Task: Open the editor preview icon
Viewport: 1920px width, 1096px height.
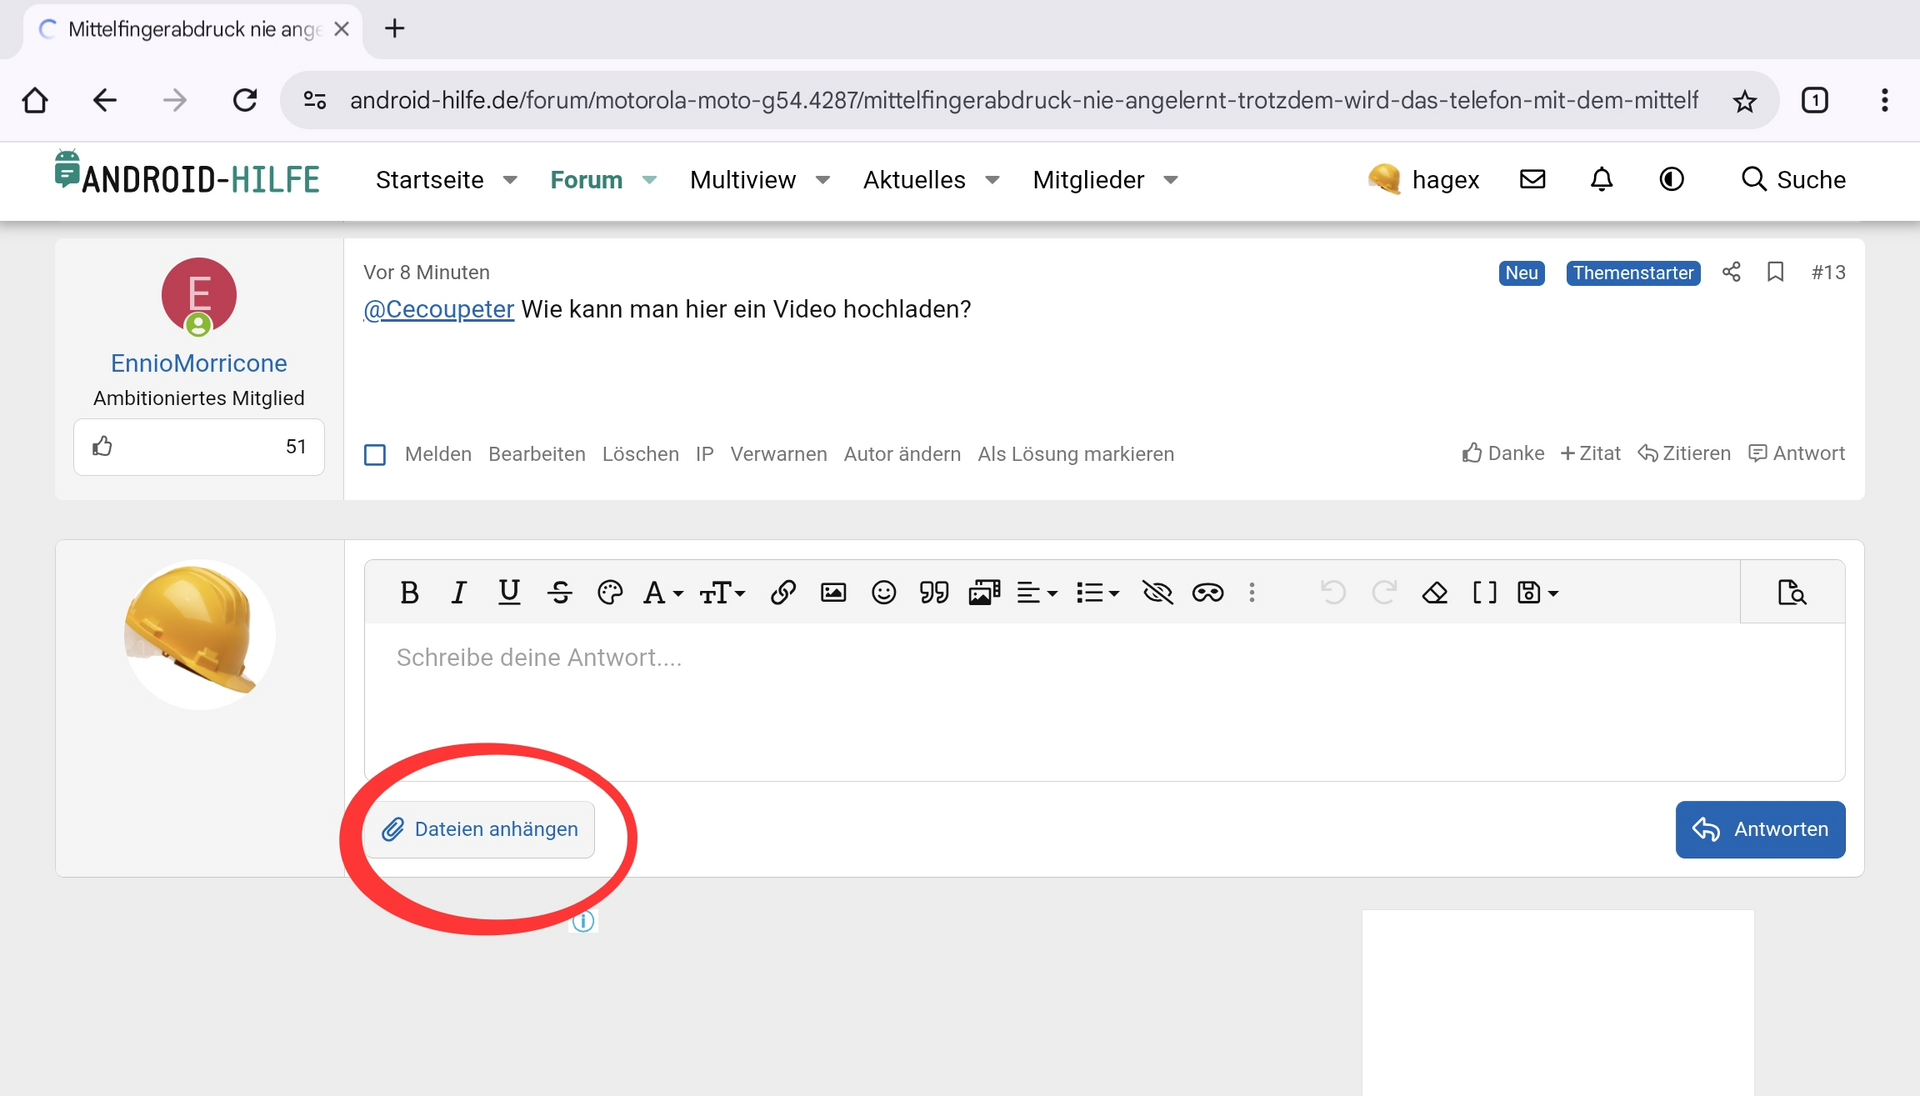Action: pyautogui.click(x=1792, y=593)
